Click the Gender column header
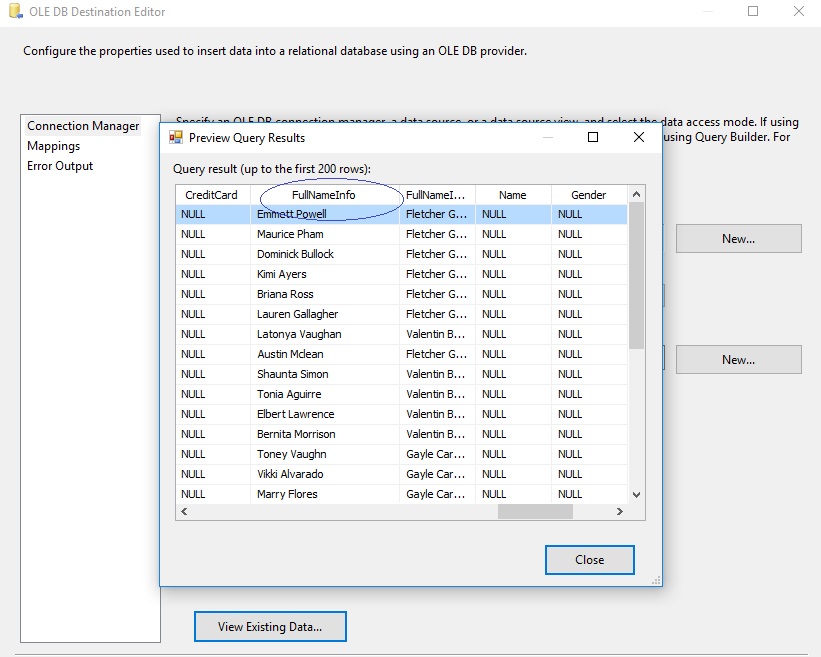Image resolution: width=821 pixels, height=657 pixels. tap(589, 195)
